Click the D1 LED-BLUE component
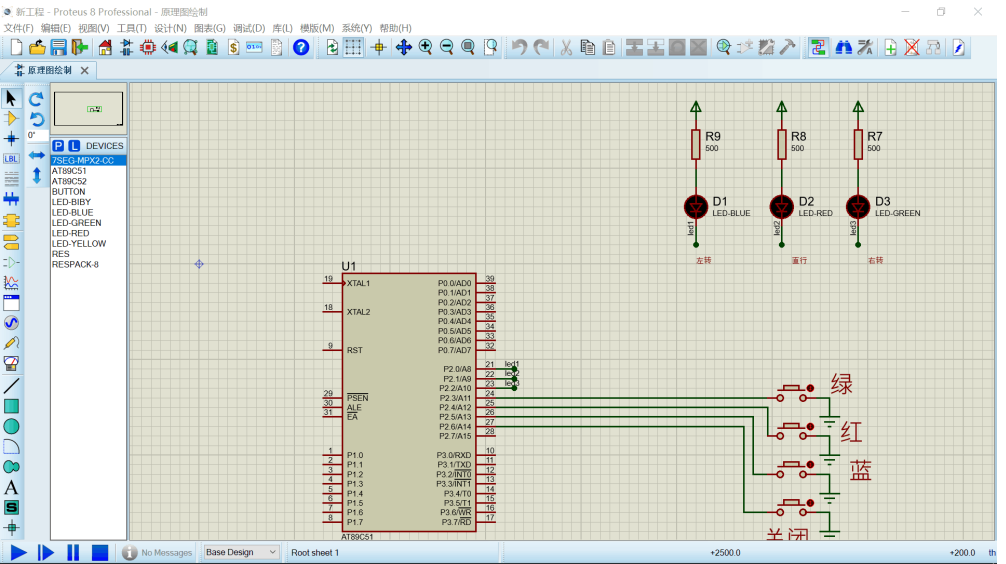1006x564 pixels. [x=696, y=207]
